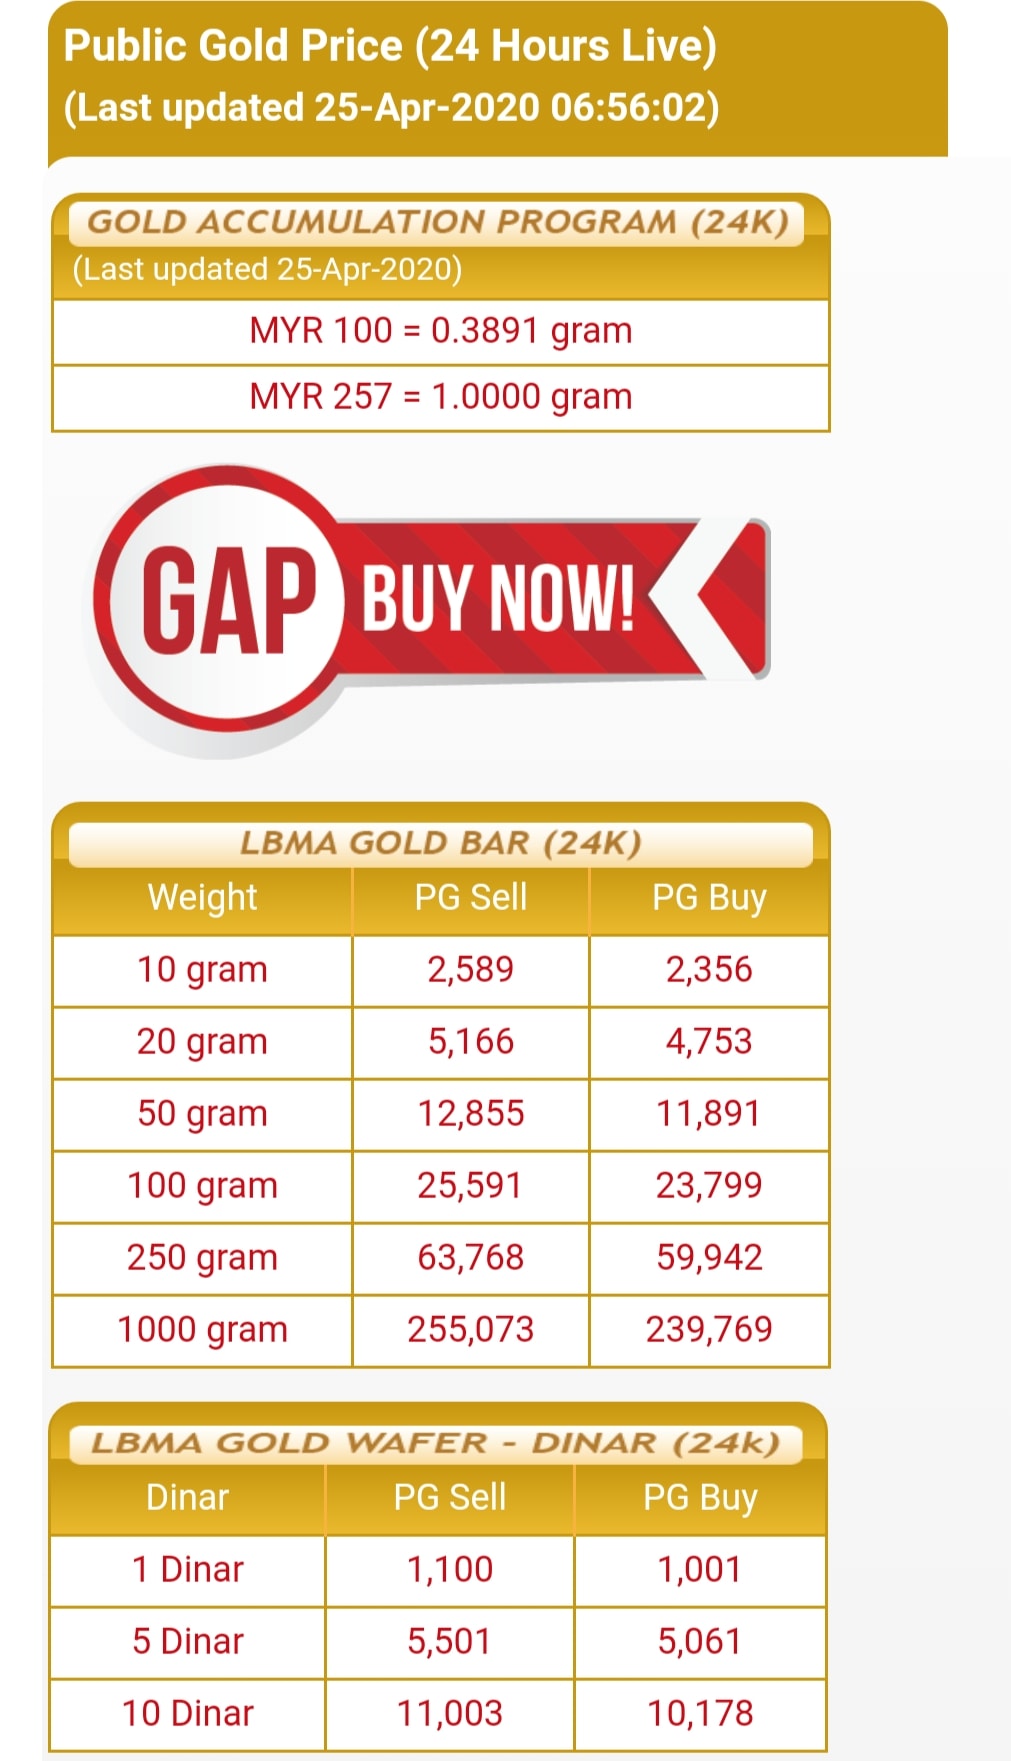Tap the BUY NOW! red banner

click(498, 598)
